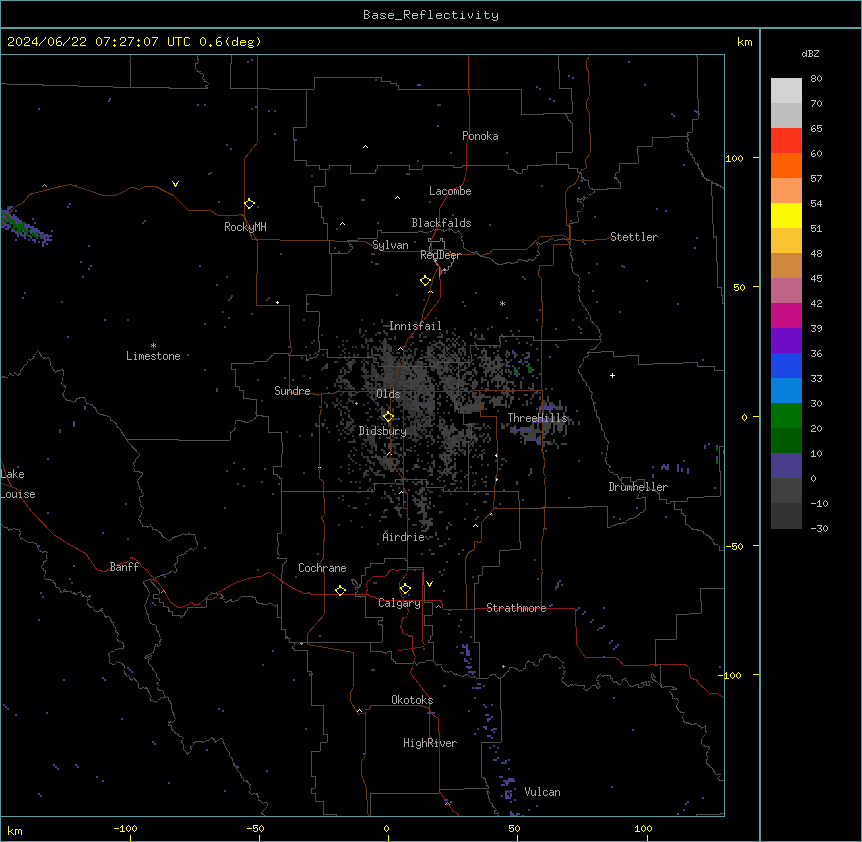862x842 pixels.
Task: Click the Airdrie label
Action: click(404, 537)
